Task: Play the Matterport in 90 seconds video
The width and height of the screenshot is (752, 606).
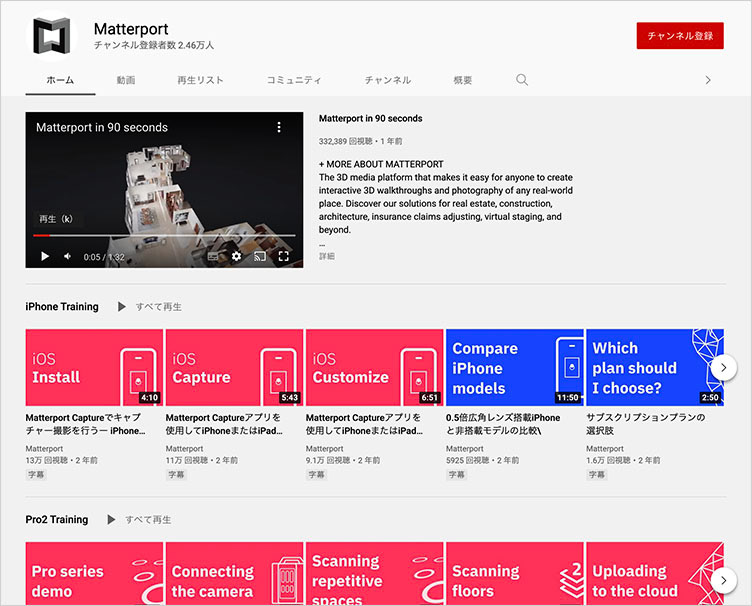Action: pyautogui.click(x=45, y=256)
